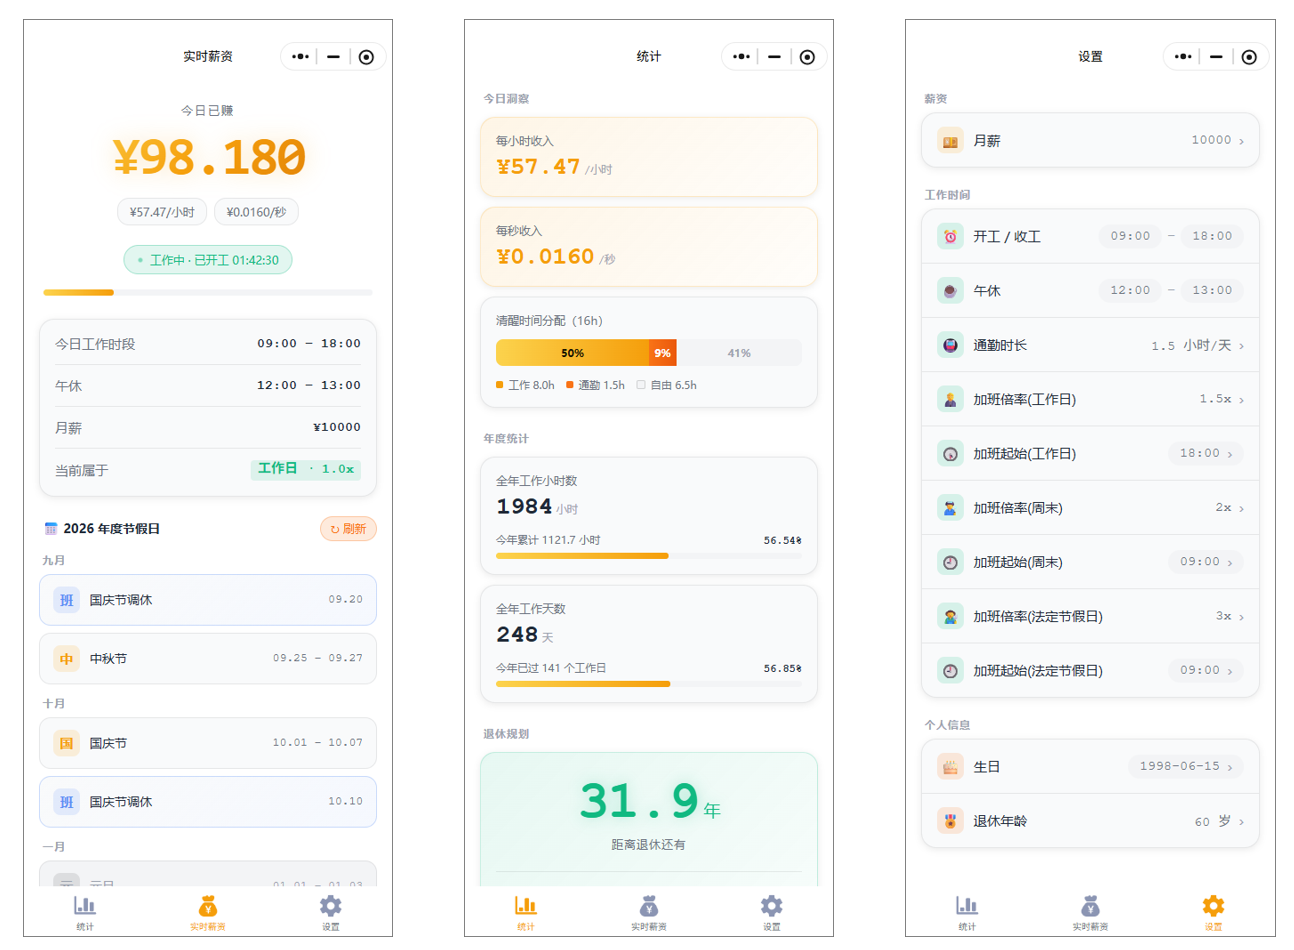Viewport: 1294px width, 950px height.
Task: Click the 加班起始(周末) clock icon
Action: (x=950, y=562)
